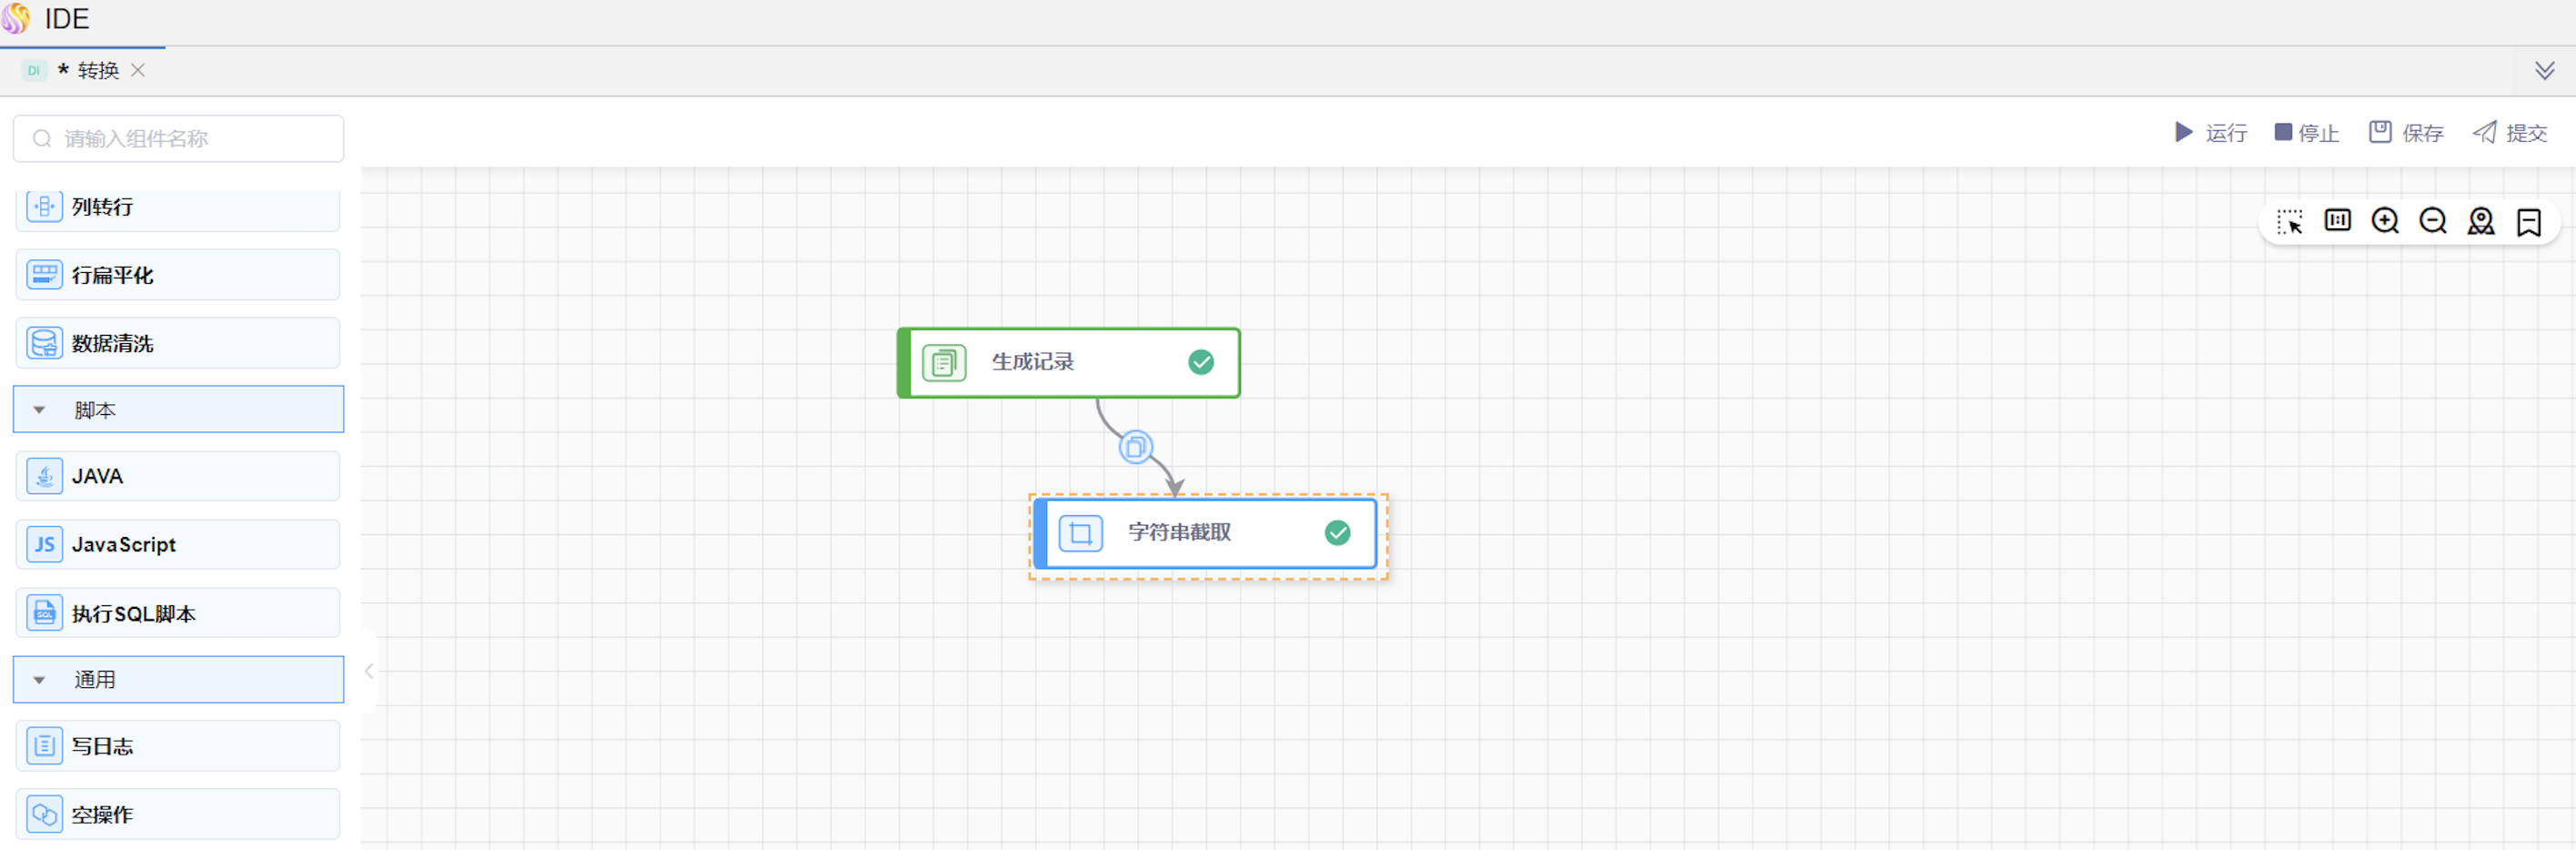The height and width of the screenshot is (850, 2576).
Task: Click the locate/center position icon
Action: (x=2480, y=221)
